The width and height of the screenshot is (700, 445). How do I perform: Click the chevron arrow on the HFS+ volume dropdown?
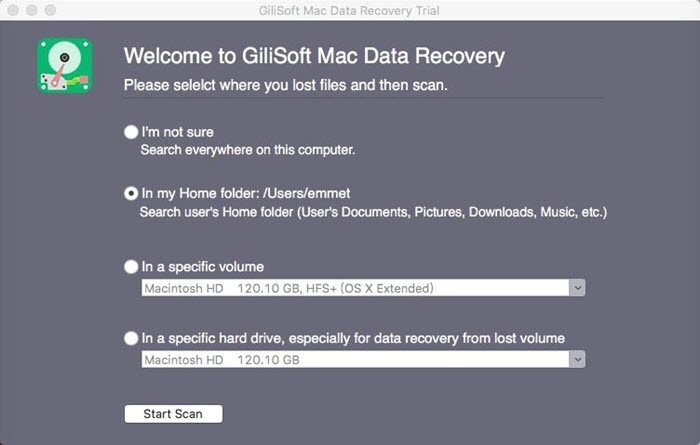pos(576,288)
